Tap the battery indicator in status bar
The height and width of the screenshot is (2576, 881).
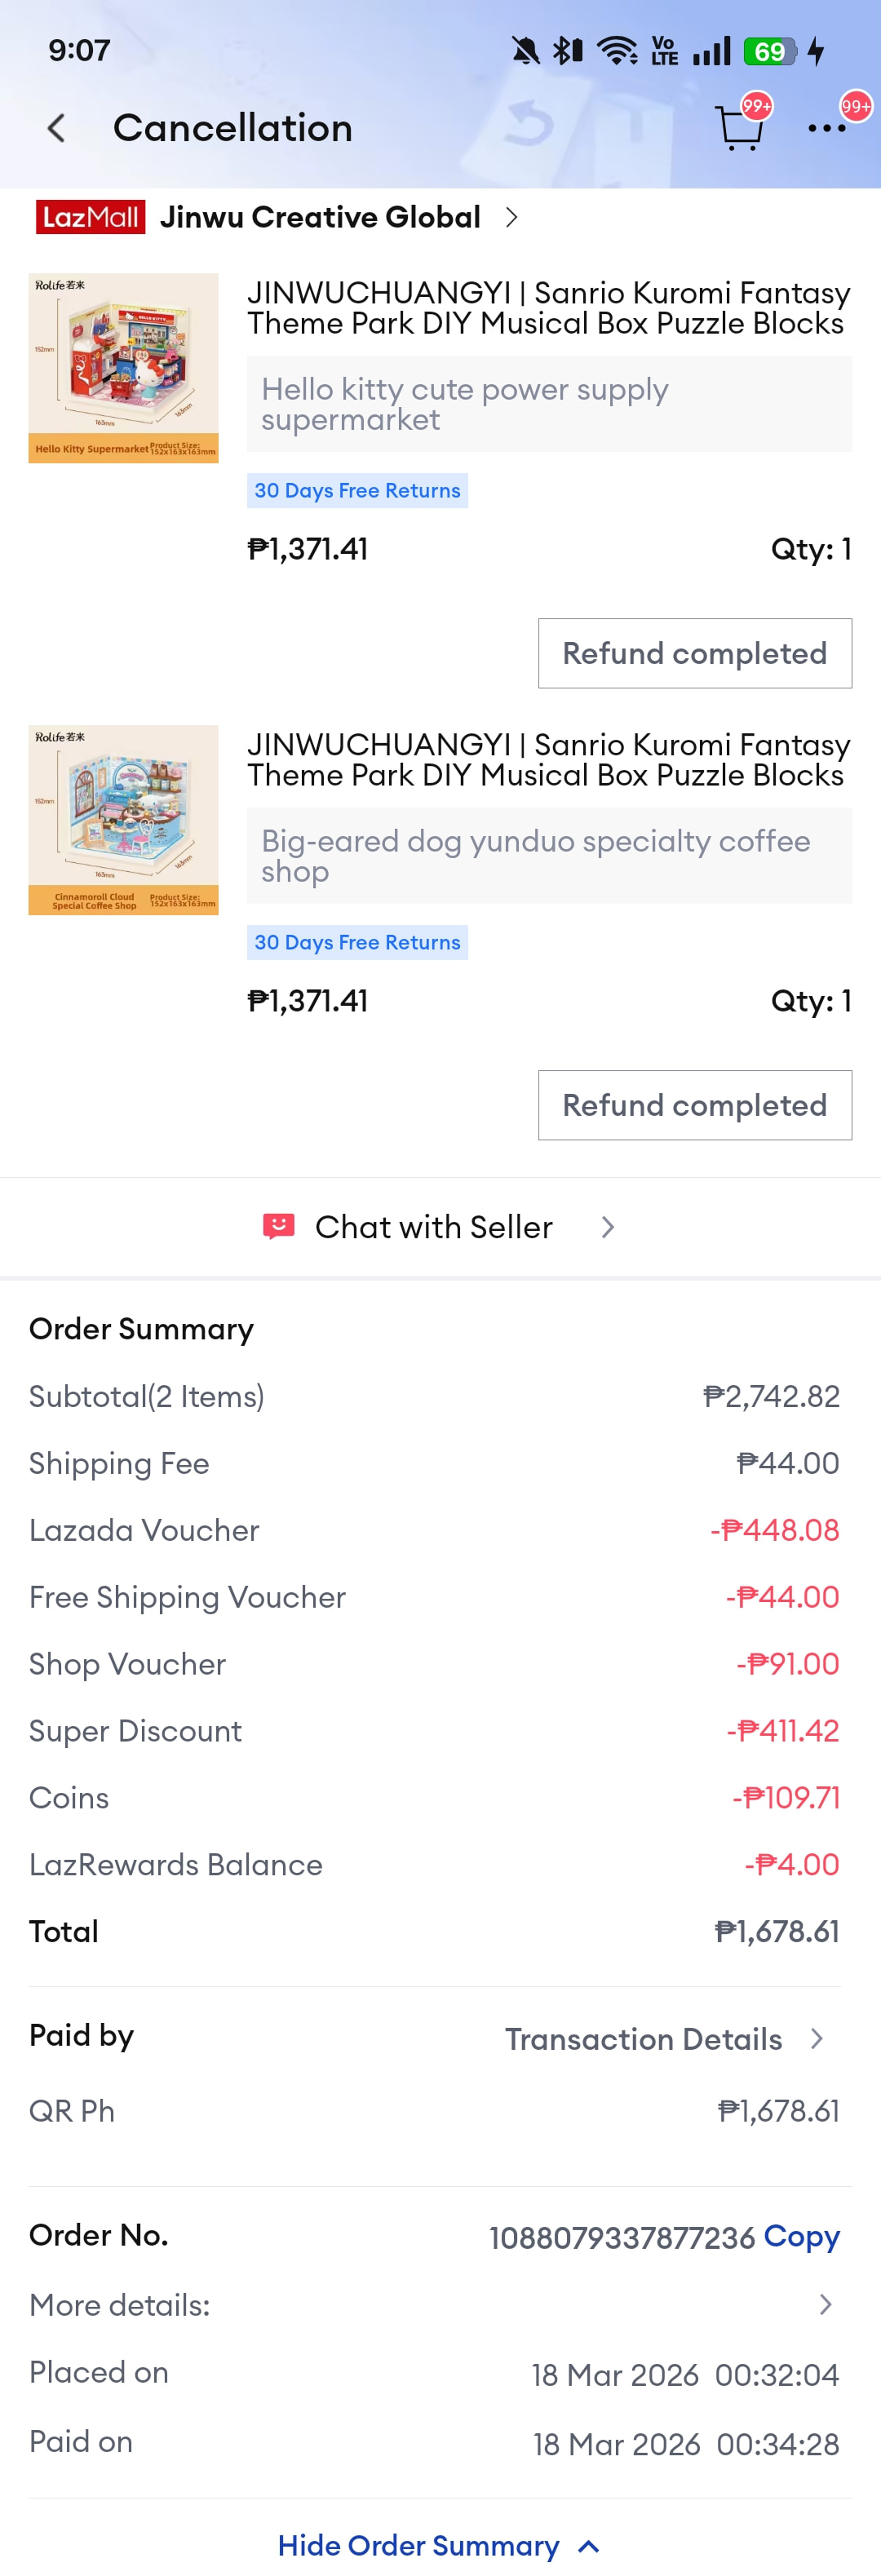point(769,51)
